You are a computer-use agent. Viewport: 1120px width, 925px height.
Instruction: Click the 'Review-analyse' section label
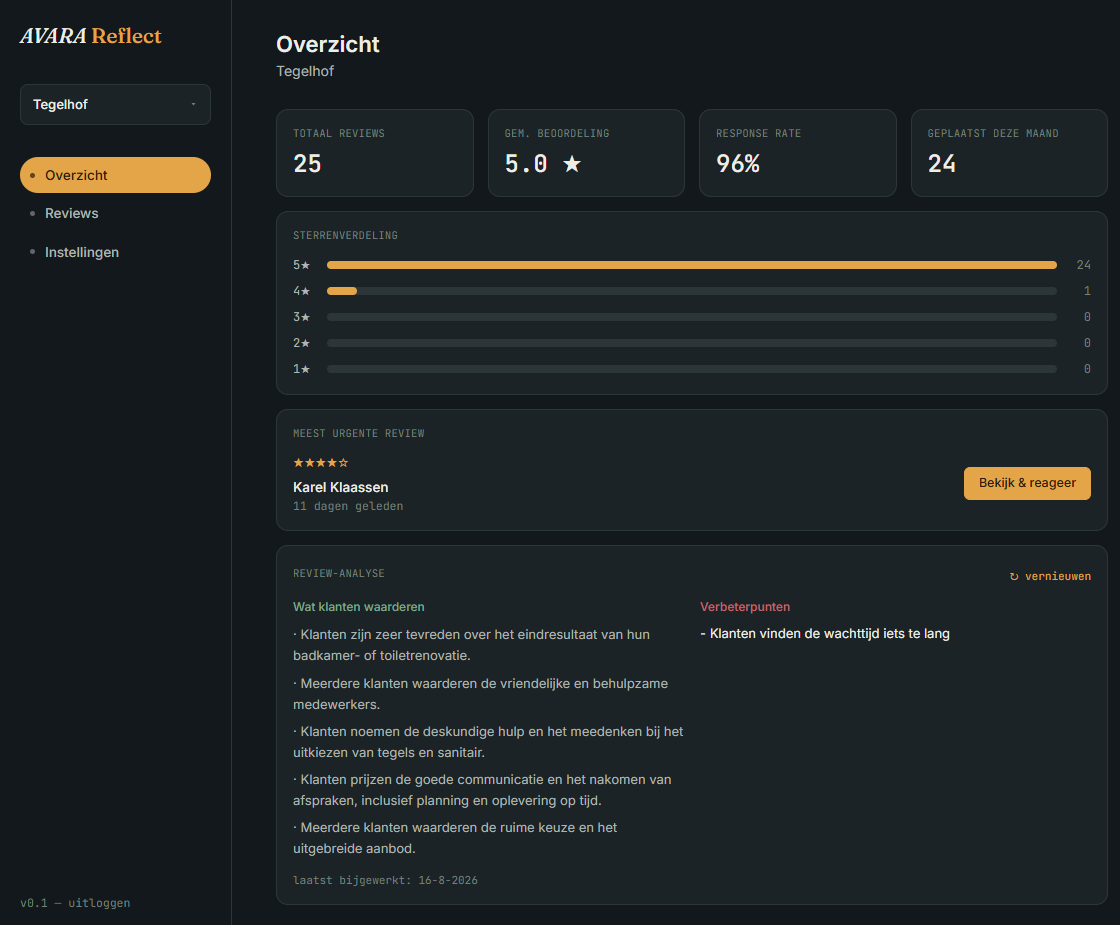tap(339, 574)
